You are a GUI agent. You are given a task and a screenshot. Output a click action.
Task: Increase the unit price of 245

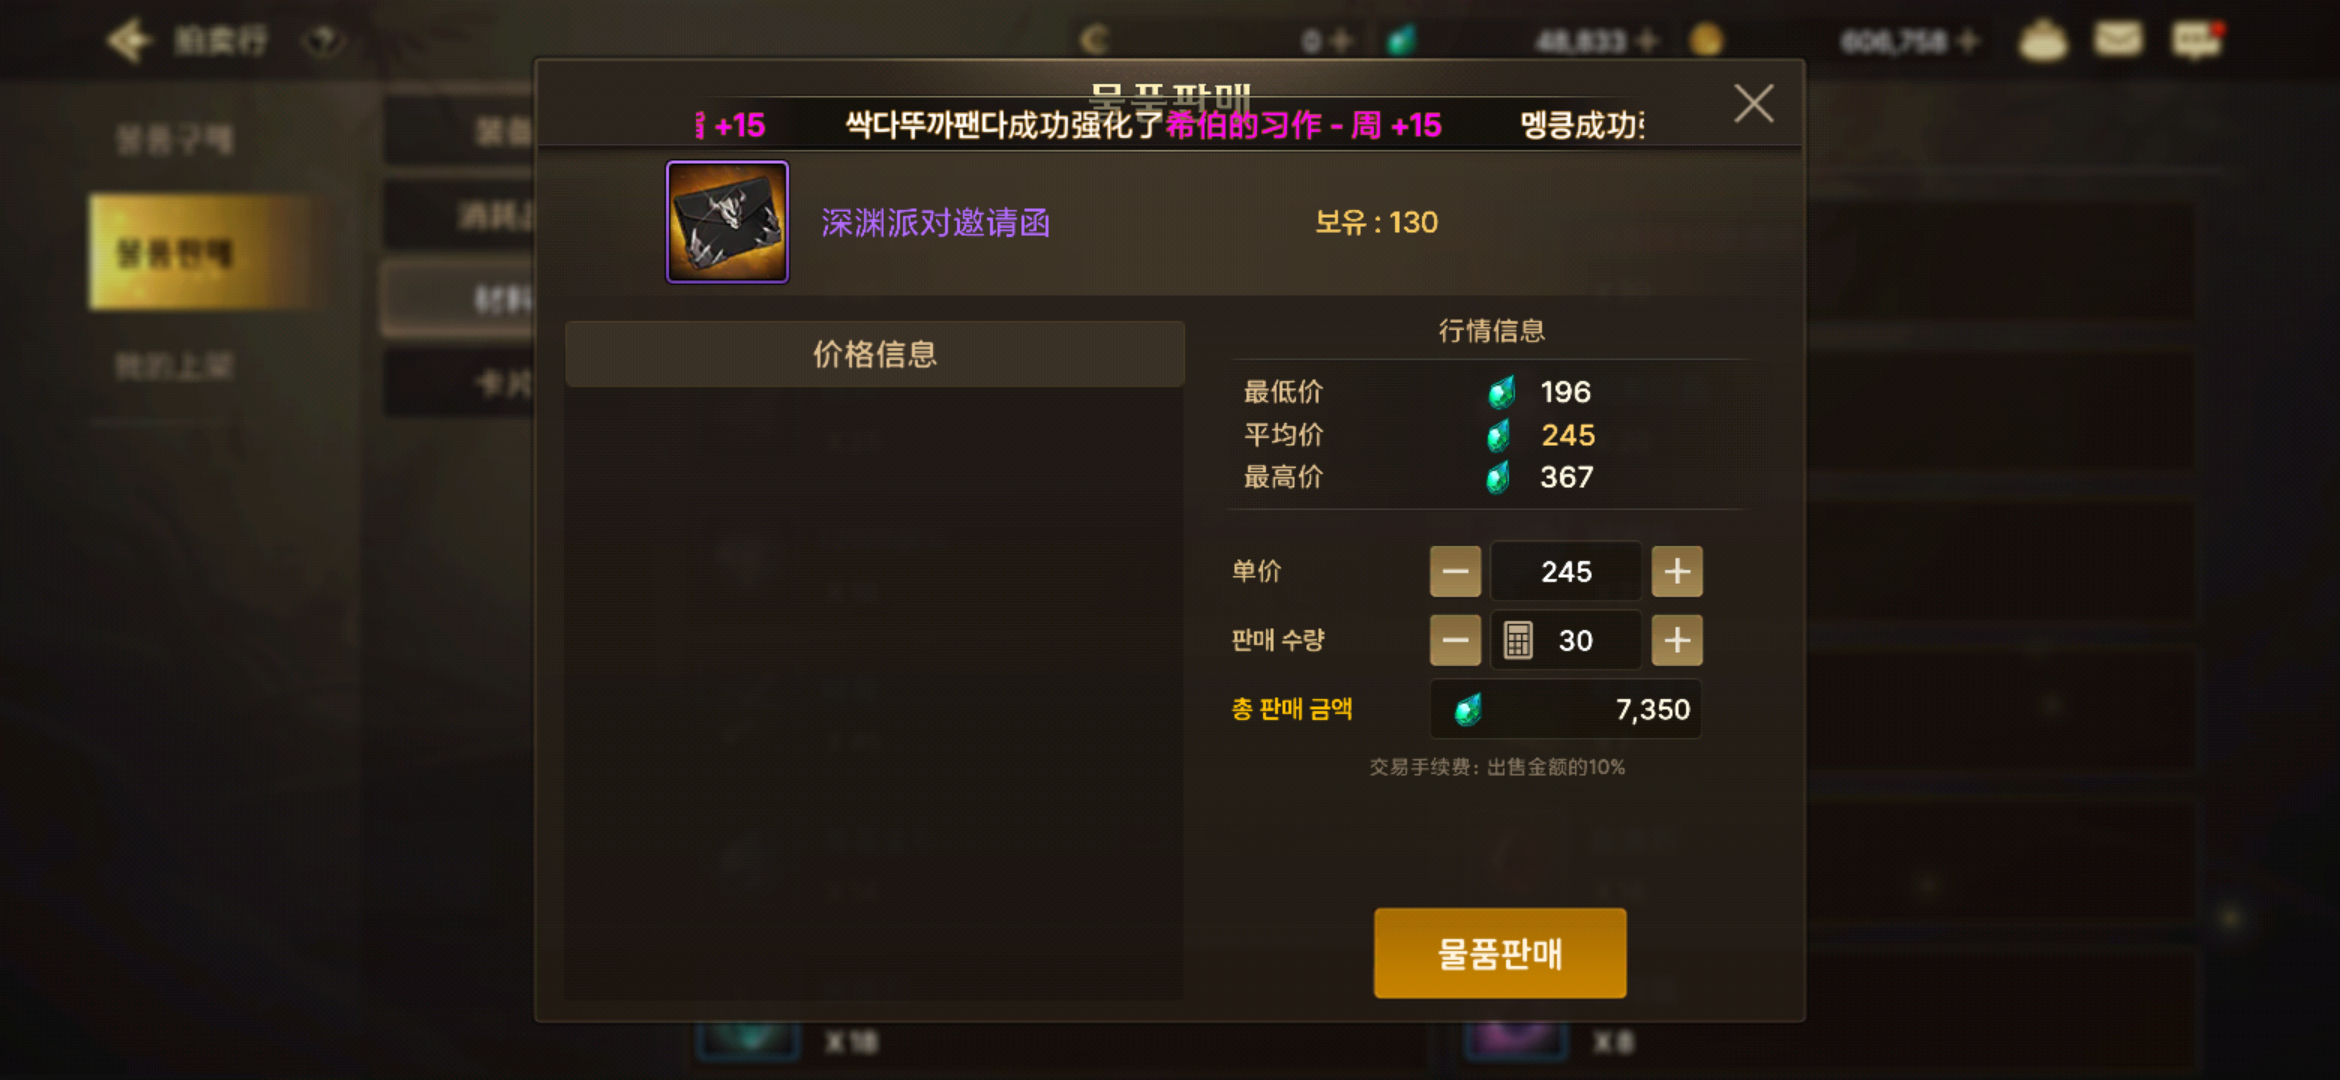point(1677,571)
